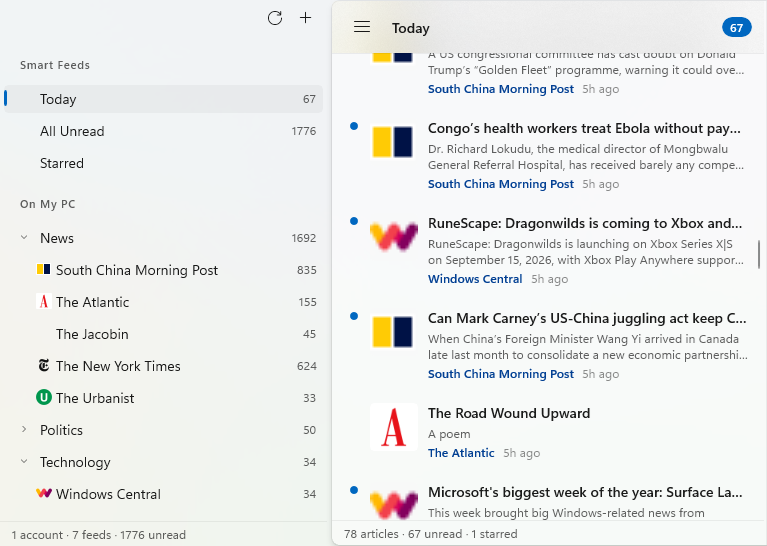Image resolution: width=767 pixels, height=546 pixels.
Task: Click the 835 unread count for SCMP
Action: 307,270
